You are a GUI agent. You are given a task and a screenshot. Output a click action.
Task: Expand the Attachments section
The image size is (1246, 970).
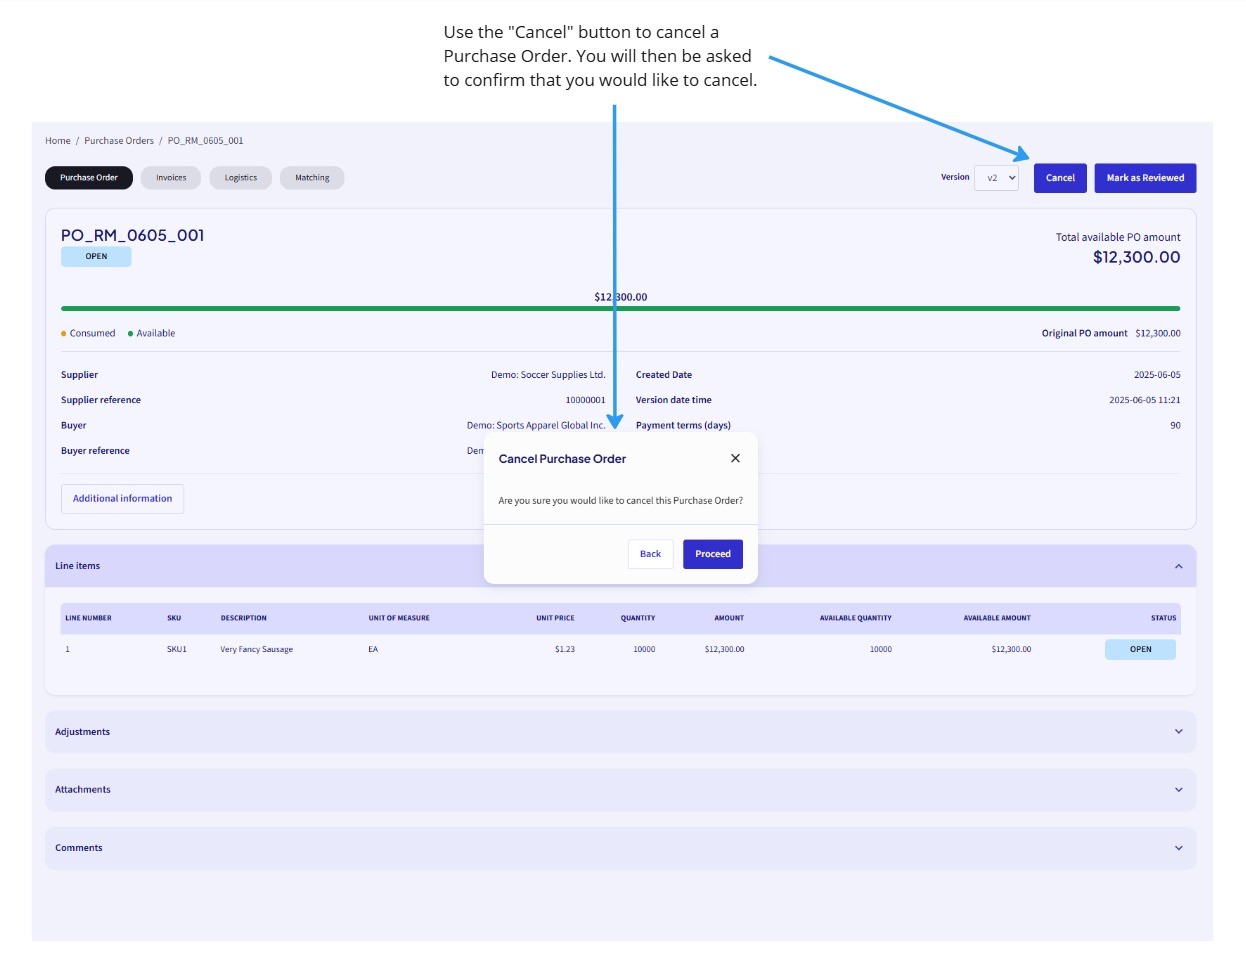pyautogui.click(x=1178, y=789)
